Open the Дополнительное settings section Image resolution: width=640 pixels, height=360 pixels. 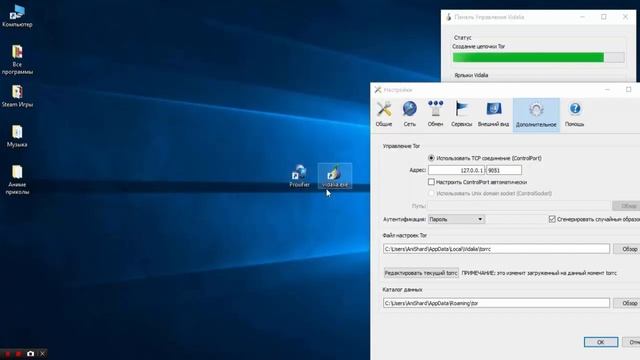point(536,115)
